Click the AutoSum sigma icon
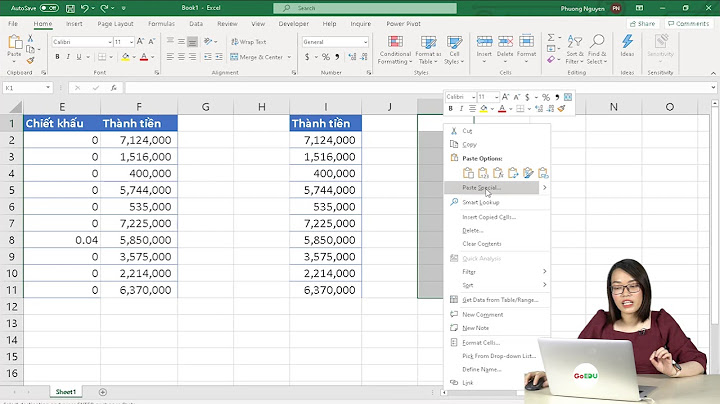Image resolution: width=720 pixels, height=404 pixels. click(551, 38)
